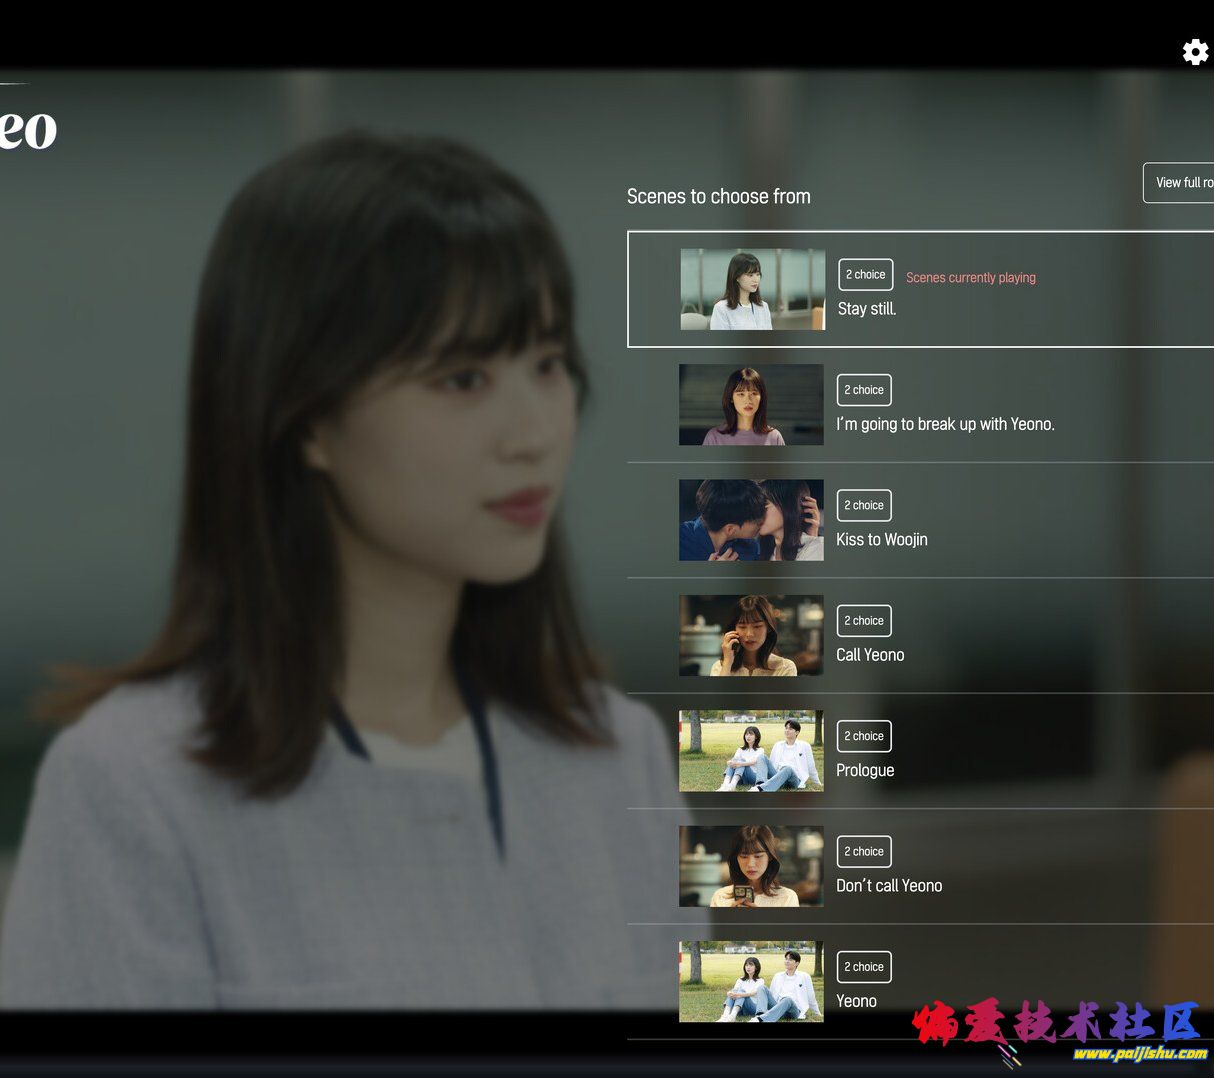Click the bottom Yeono scene thumbnail
Screen dimensions: 1214x1078
click(751, 981)
